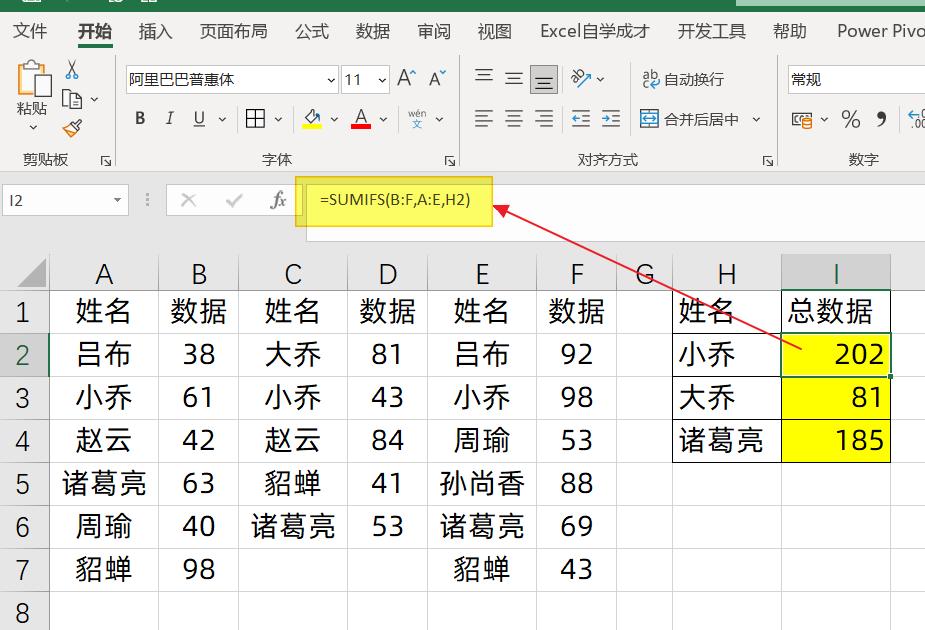Open the 开发工具 ribbon tab

pyautogui.click(x=711, y=31)
